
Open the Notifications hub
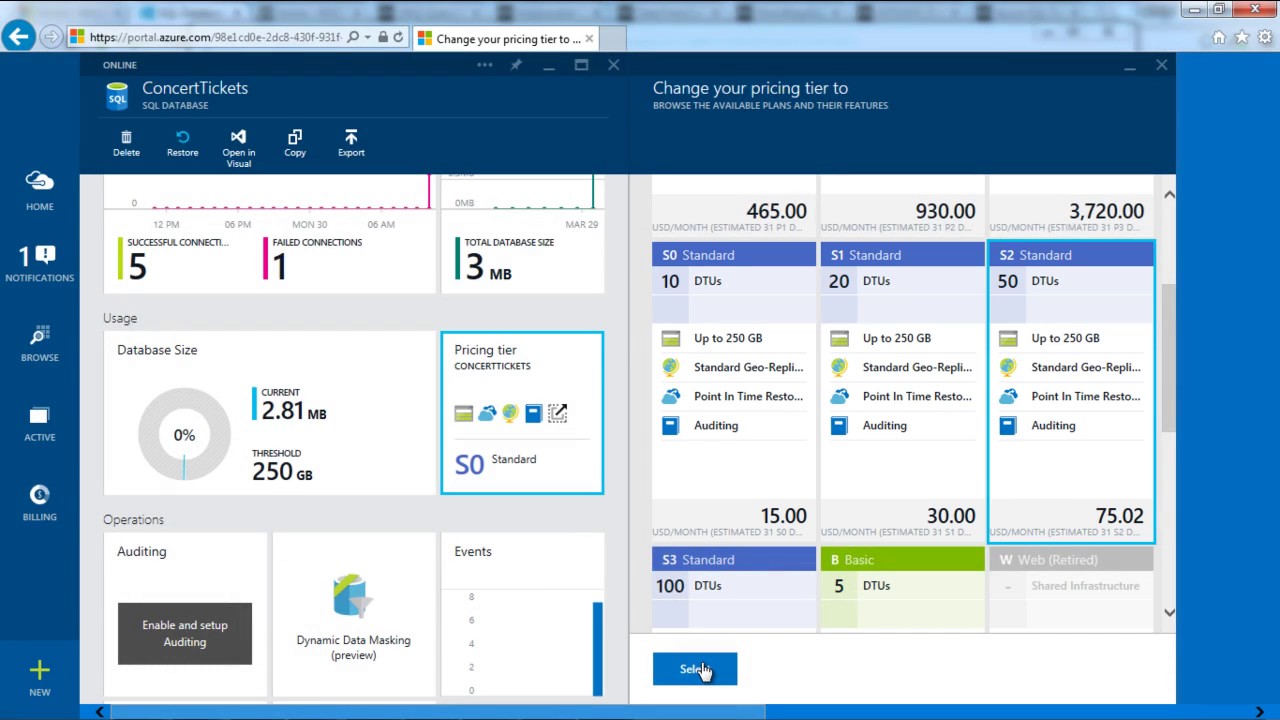coord(40,265)
